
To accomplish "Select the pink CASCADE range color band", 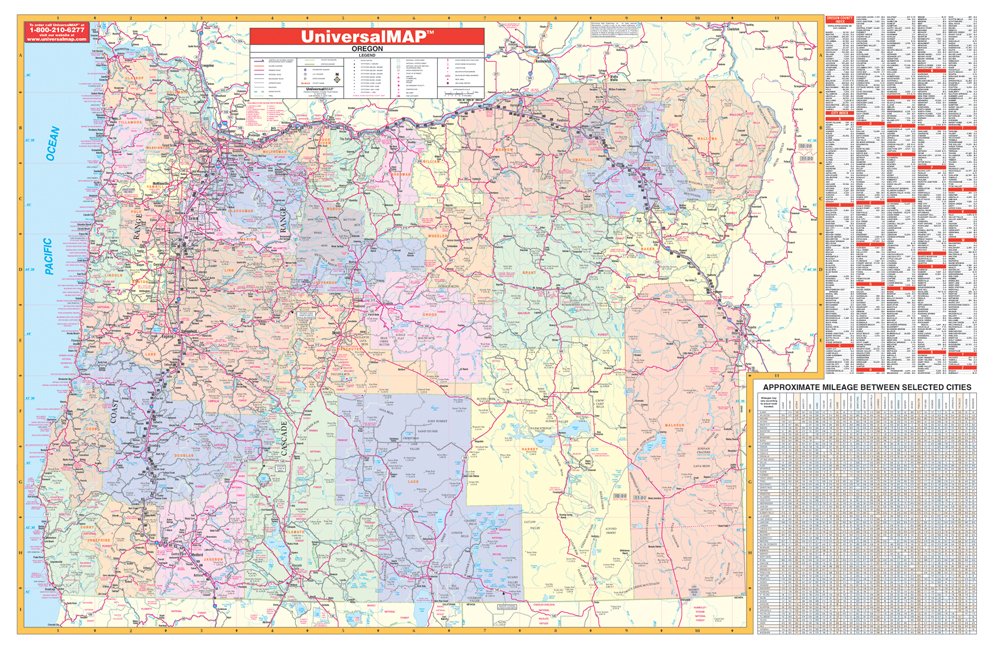I will [285, 440].
